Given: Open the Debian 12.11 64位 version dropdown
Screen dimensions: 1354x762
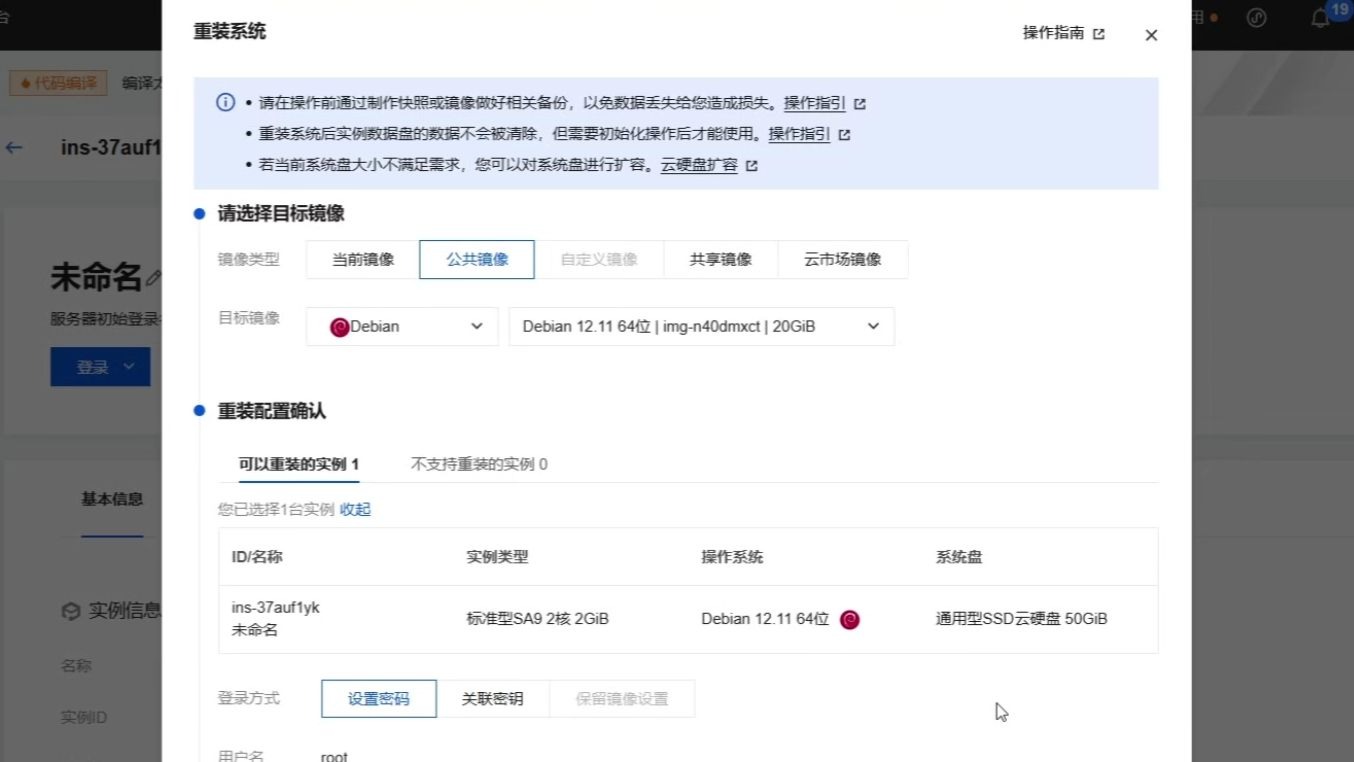Looking at the screenshot, I should click(x=701, y=326).
